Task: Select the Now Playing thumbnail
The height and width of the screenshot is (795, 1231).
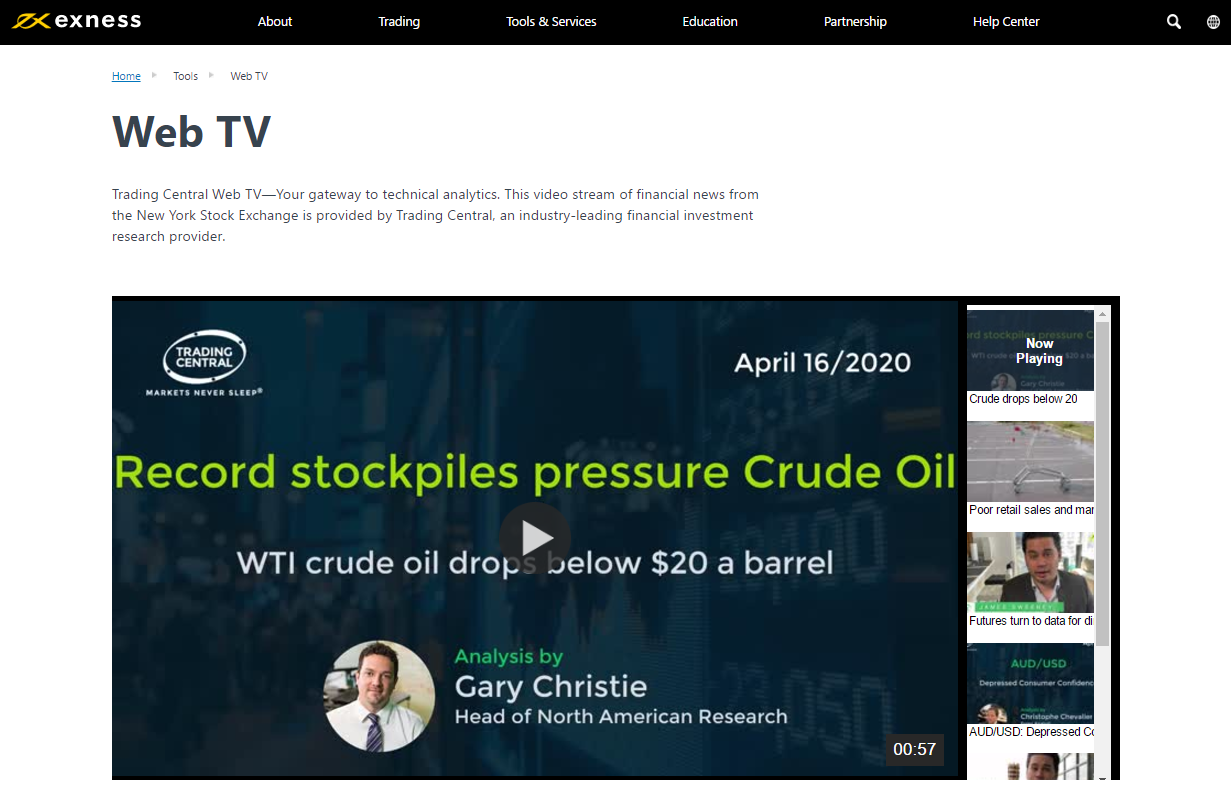Action: pos(1030,350)
